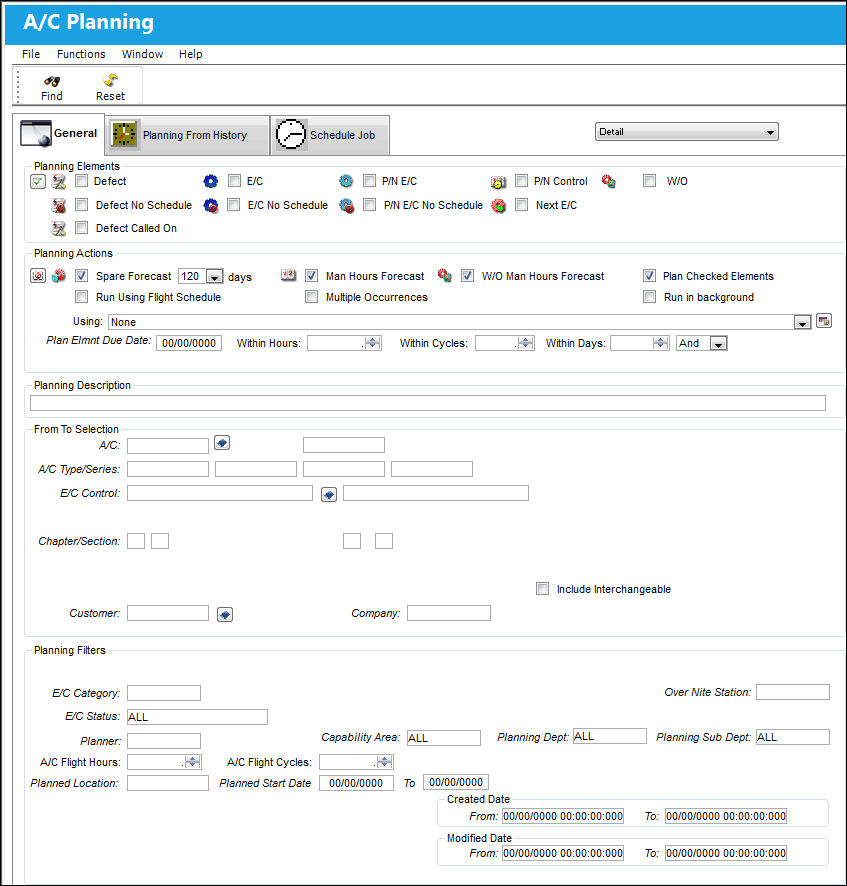Switch to Planning From History tab
Image resolution: width=847 pixels, height=886 pixels.
188,135
